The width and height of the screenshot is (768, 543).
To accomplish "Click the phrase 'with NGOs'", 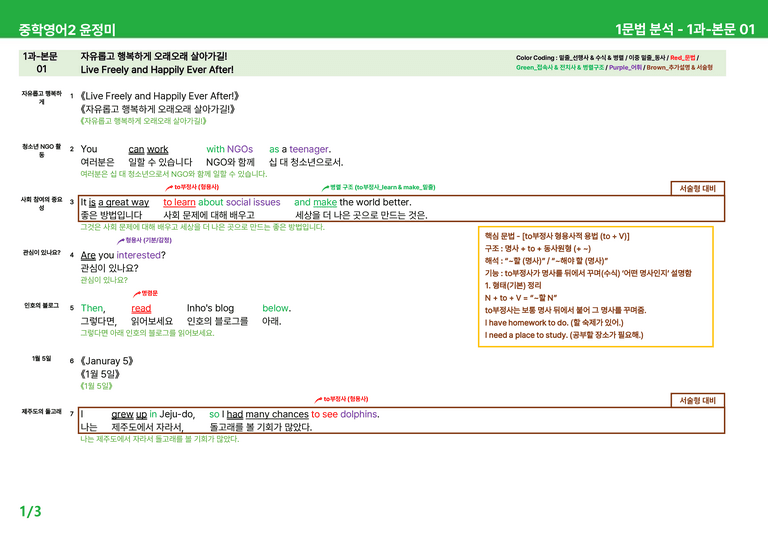I will click(229, 149).
